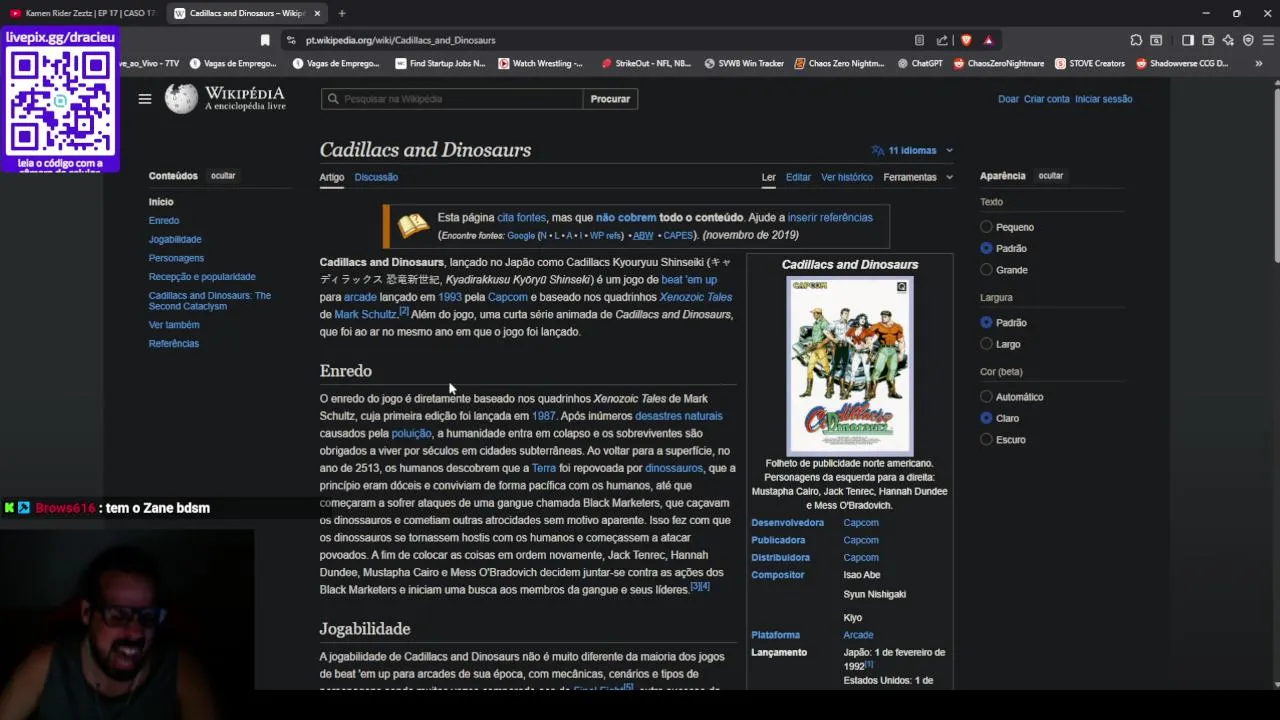
Task: Show more bookmarks chevron
Action: (1258, 63)
